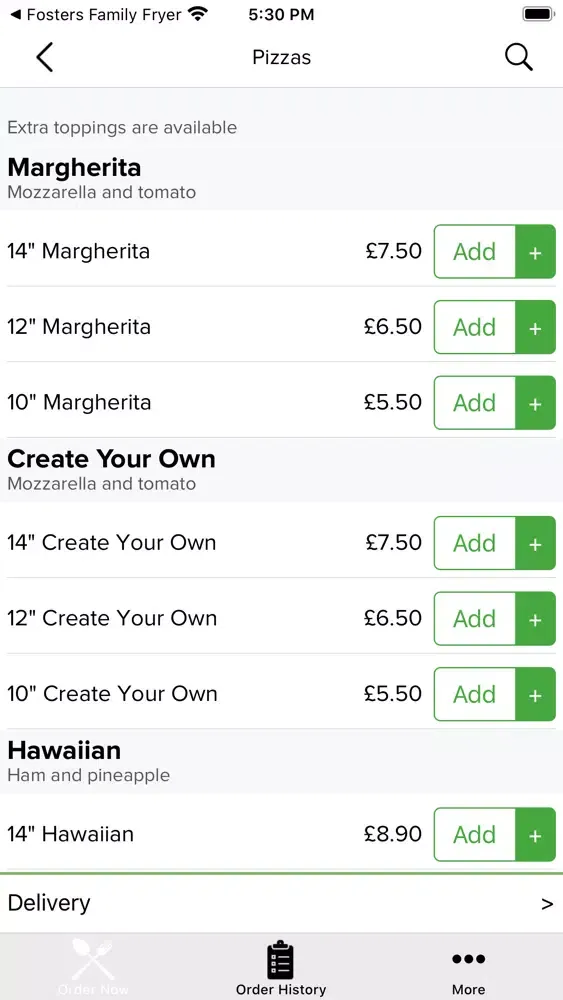
Task: Tap plus icon for 14" Create Your Own
Action: click(x=535, y=543)
